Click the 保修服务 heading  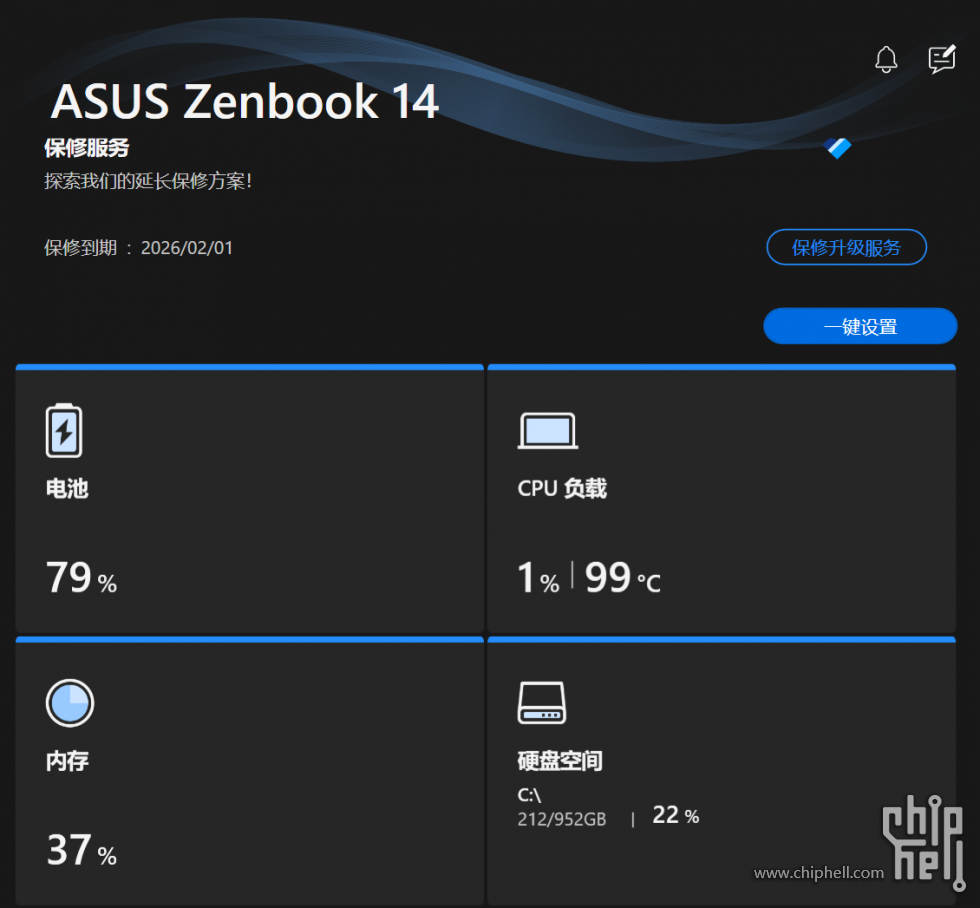[87, 148]
